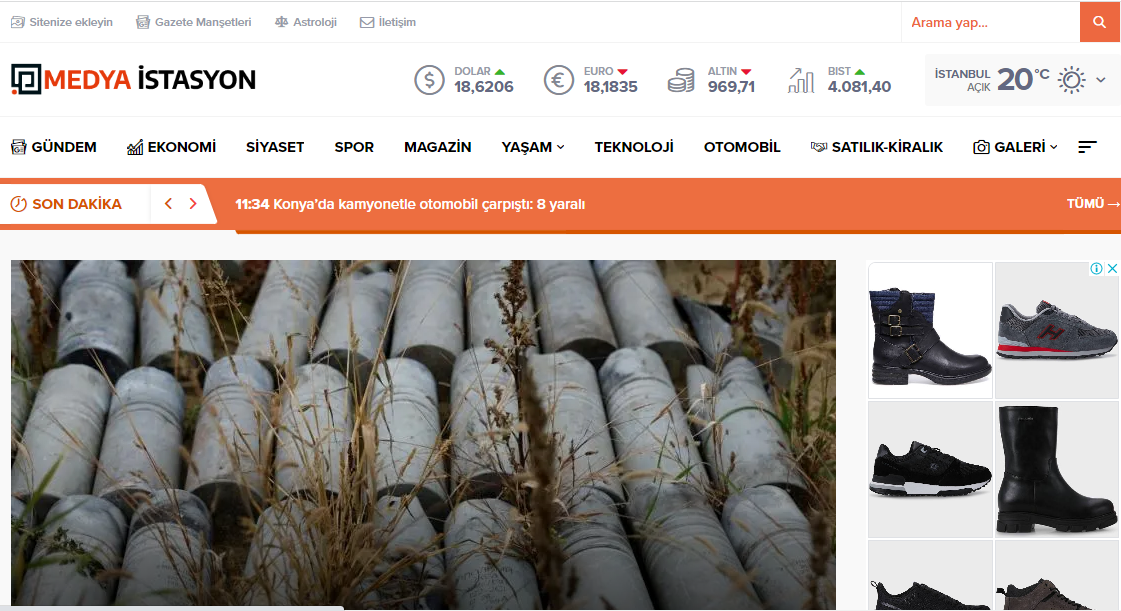Click the Medya İstasyon logo
The width and height of the screenshot is (1121, 611).
coord(134,79)
